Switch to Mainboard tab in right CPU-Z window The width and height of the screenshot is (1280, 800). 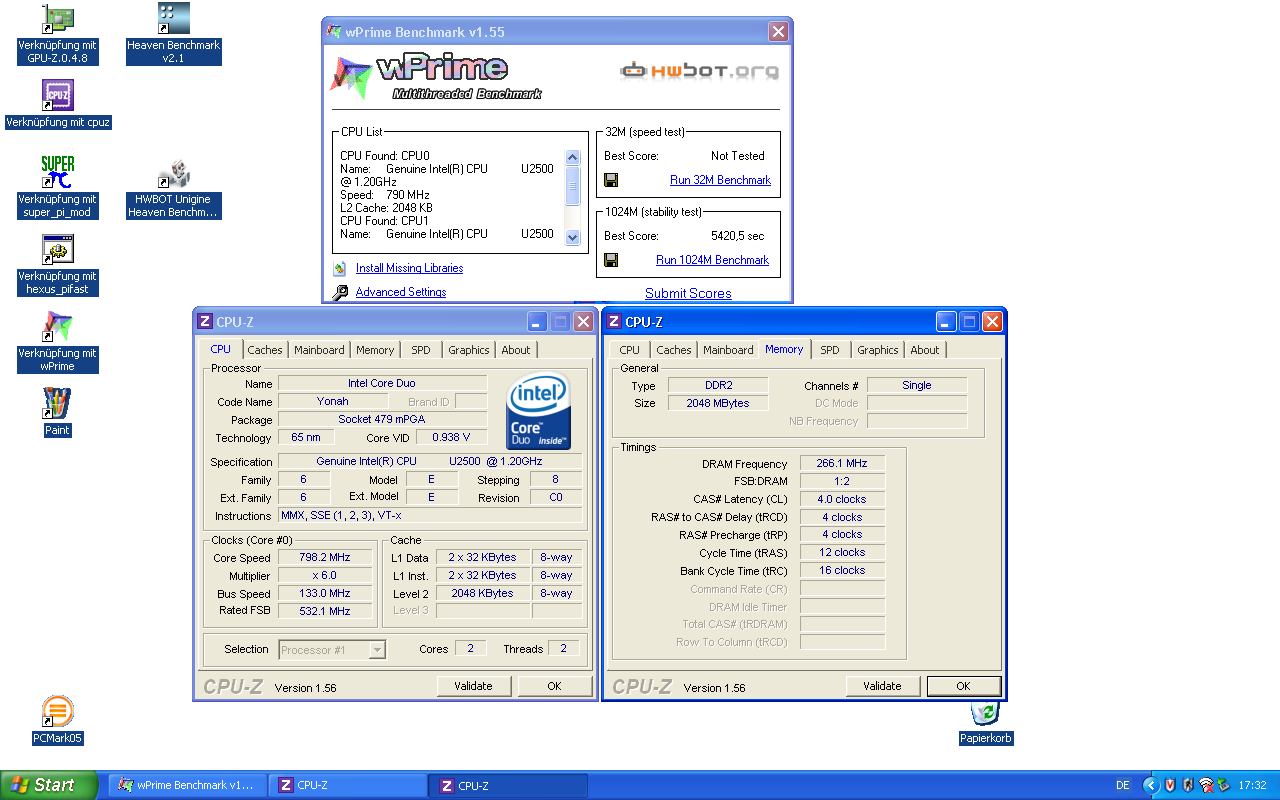click(728, 350)
